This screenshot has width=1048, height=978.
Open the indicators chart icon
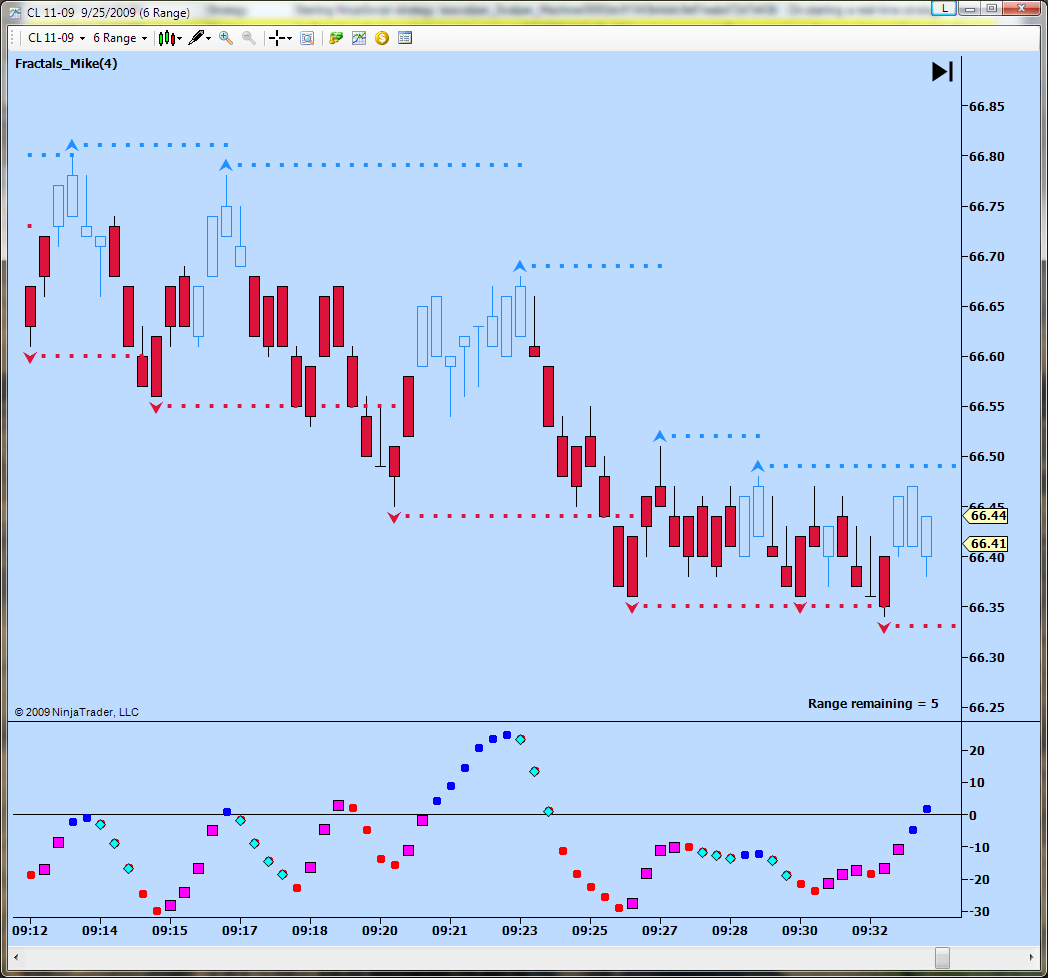[359, 38]
